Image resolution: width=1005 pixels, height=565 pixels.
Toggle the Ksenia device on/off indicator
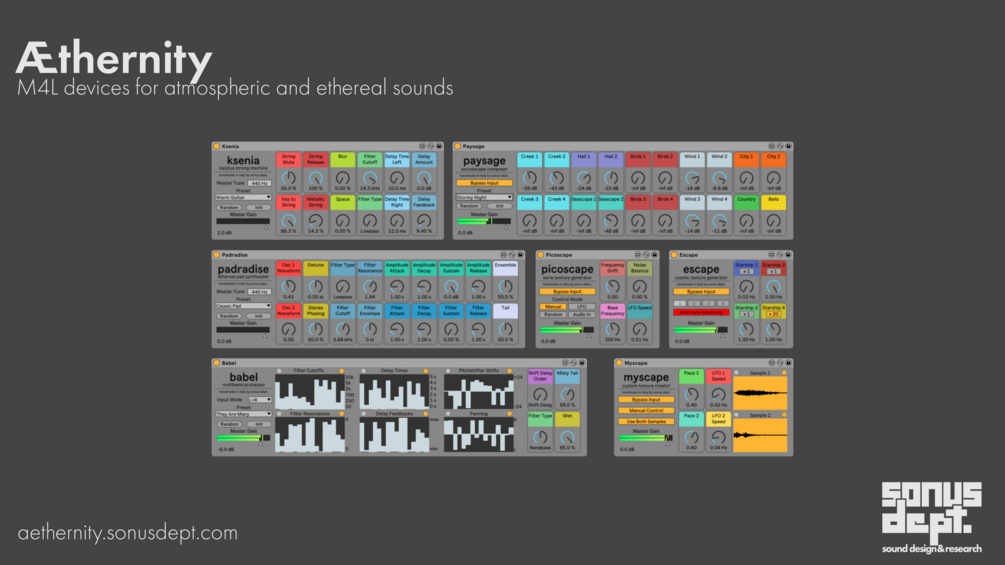[x=217, y=146]
